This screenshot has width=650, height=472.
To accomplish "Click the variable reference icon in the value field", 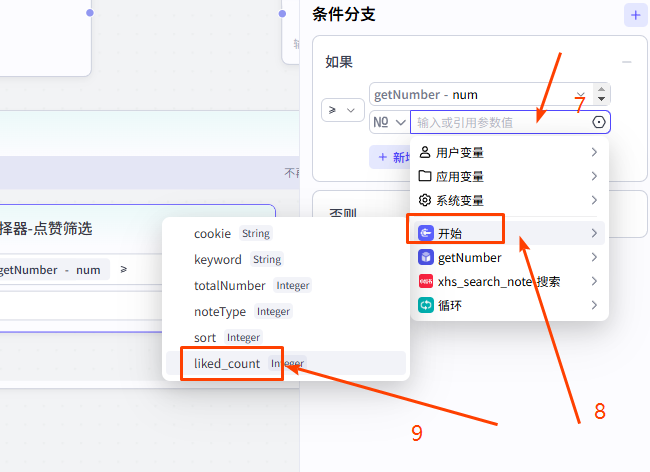I will coord(599,122).
